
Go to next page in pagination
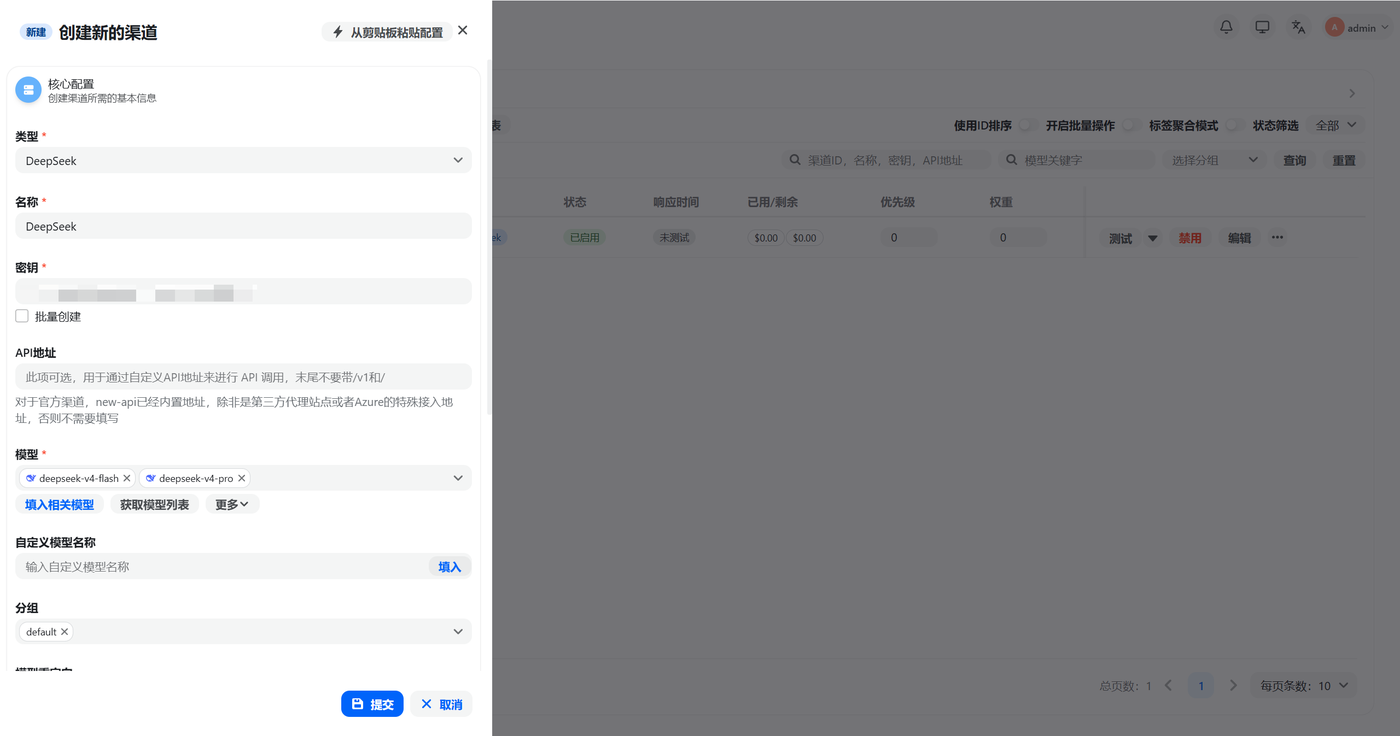pos(1233,686)
